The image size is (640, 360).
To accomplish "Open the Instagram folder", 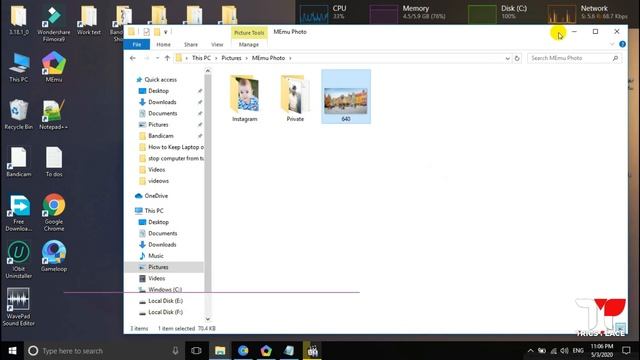I will point(244,98).
